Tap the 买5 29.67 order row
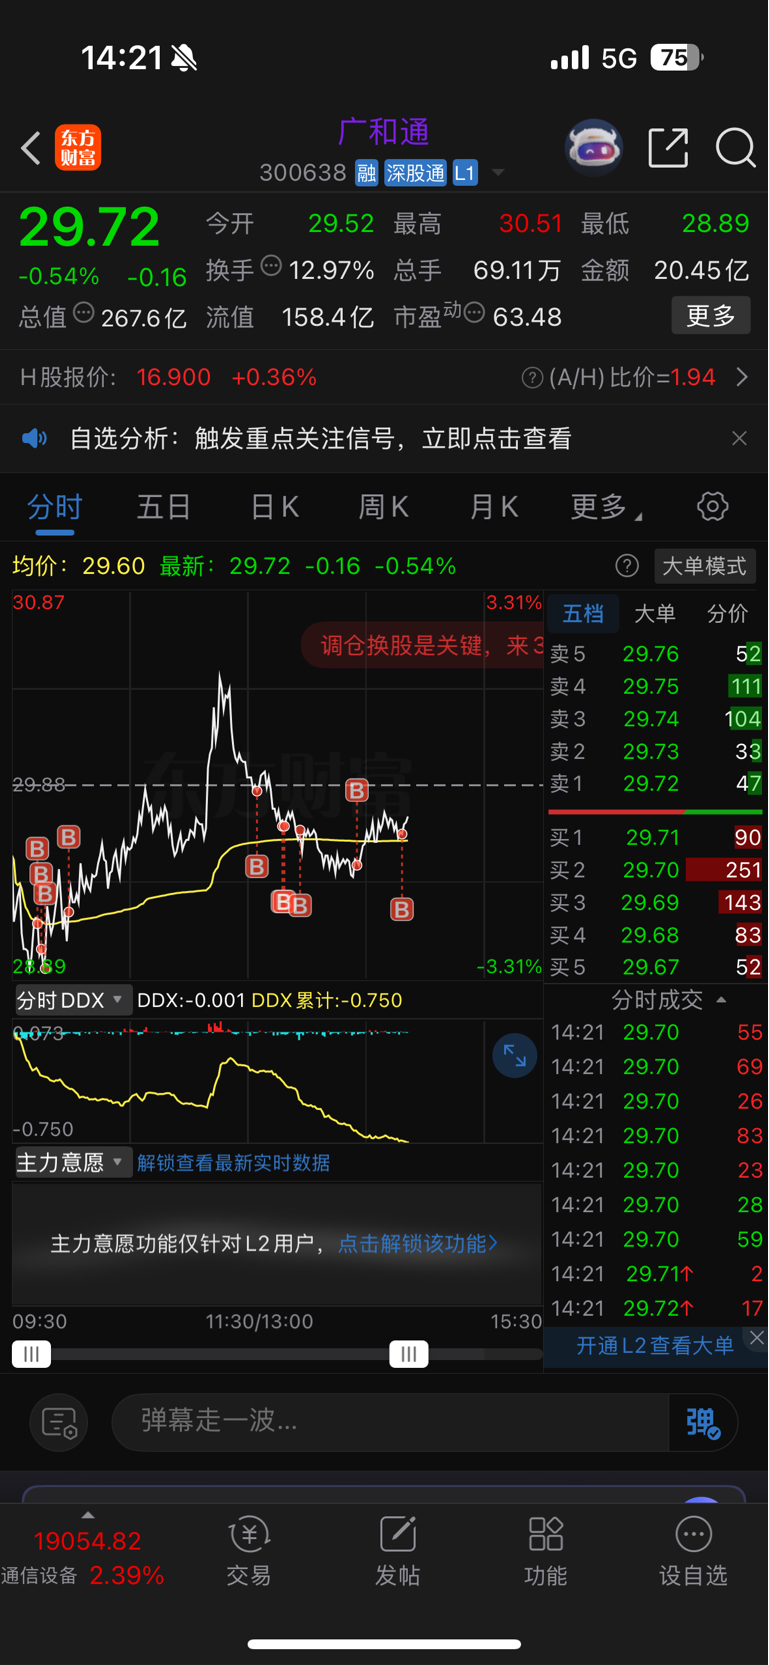The width and height of the screenshot is (769, 1665). (655, 967)
